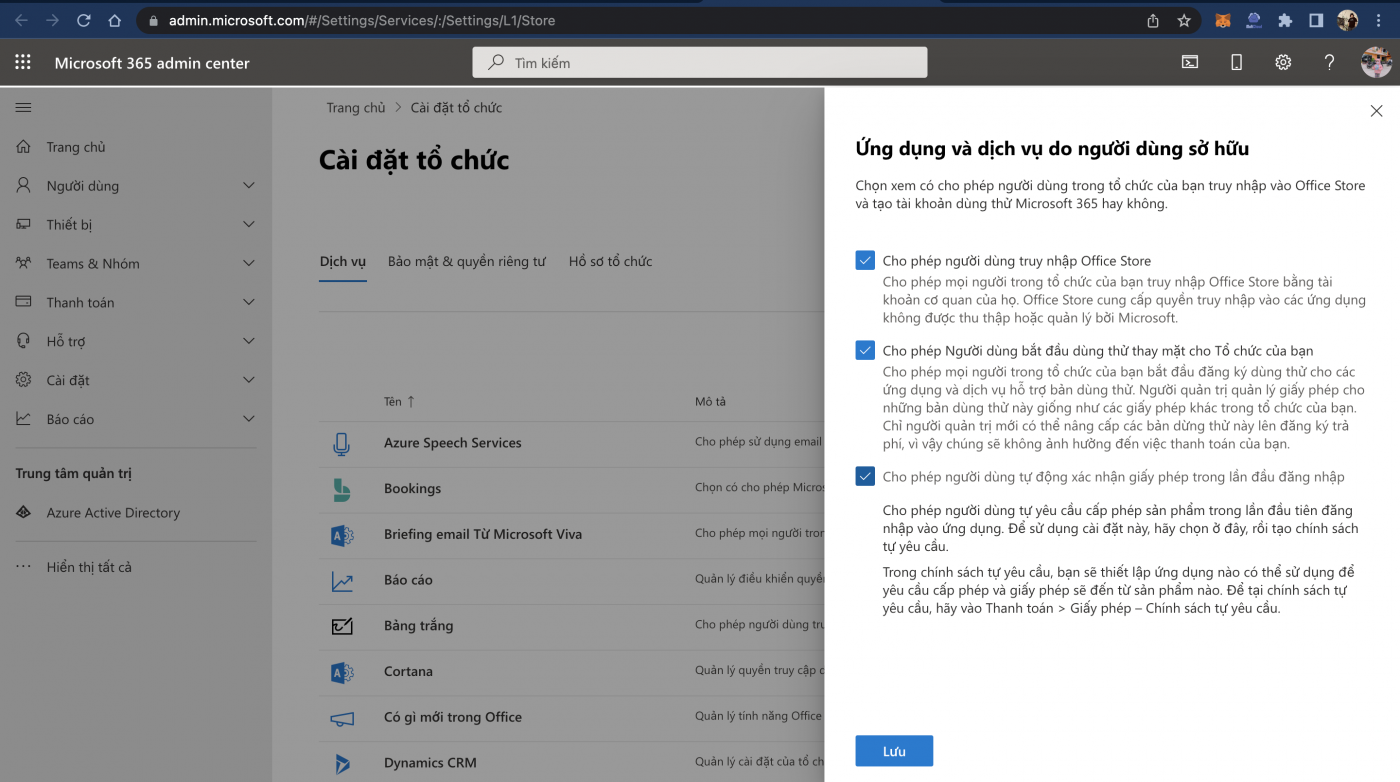Expand the Cài đặt chevron
Viewport: 1400px width, 782px height.
(x=249, y=380)
